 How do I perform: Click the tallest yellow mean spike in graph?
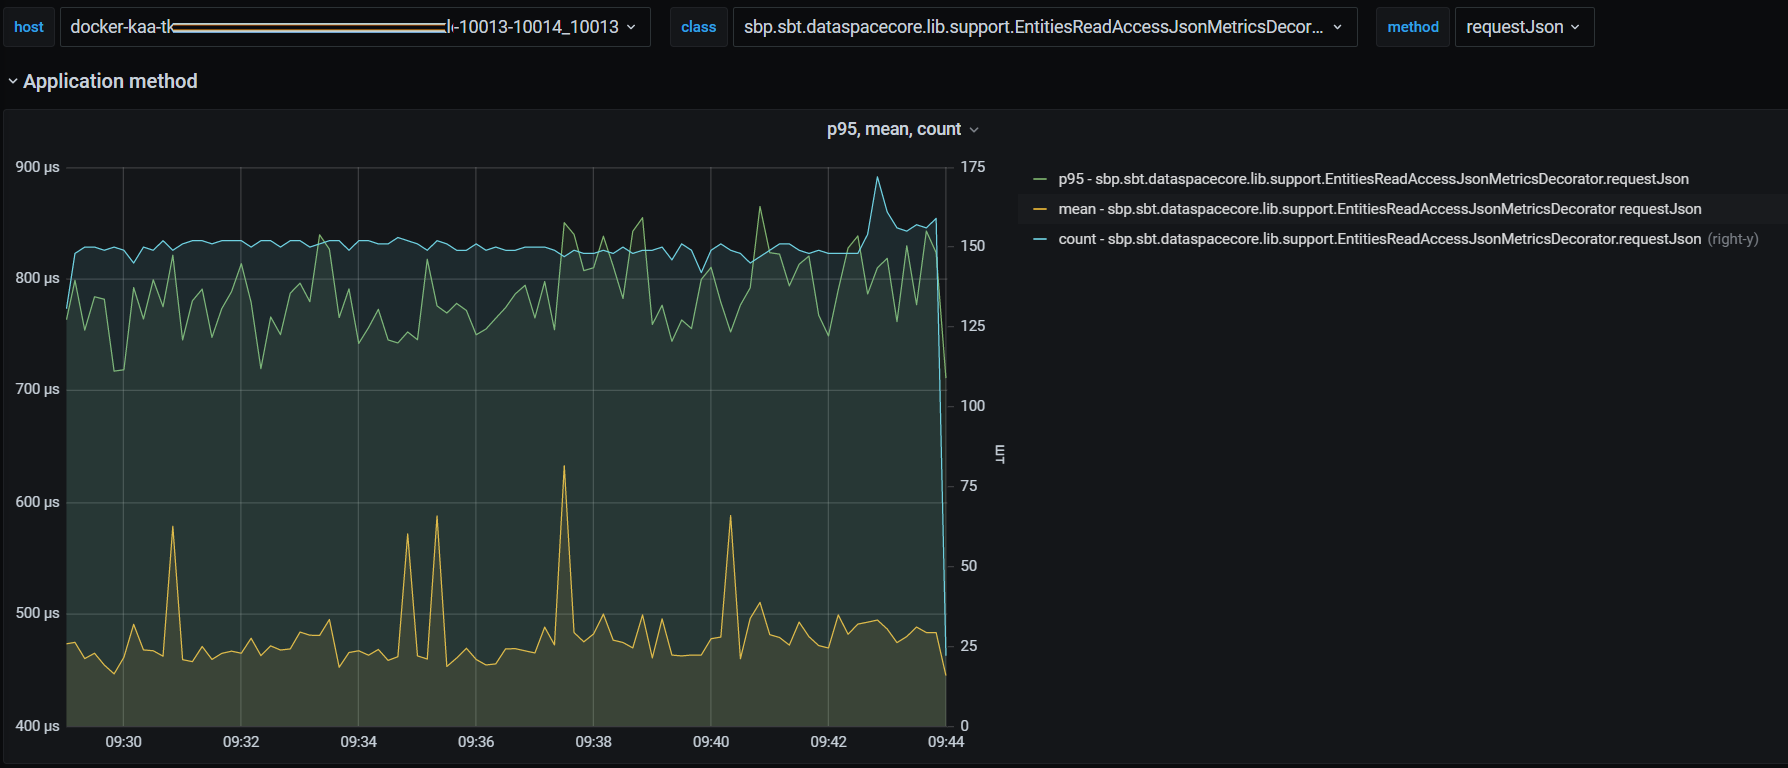564,467
